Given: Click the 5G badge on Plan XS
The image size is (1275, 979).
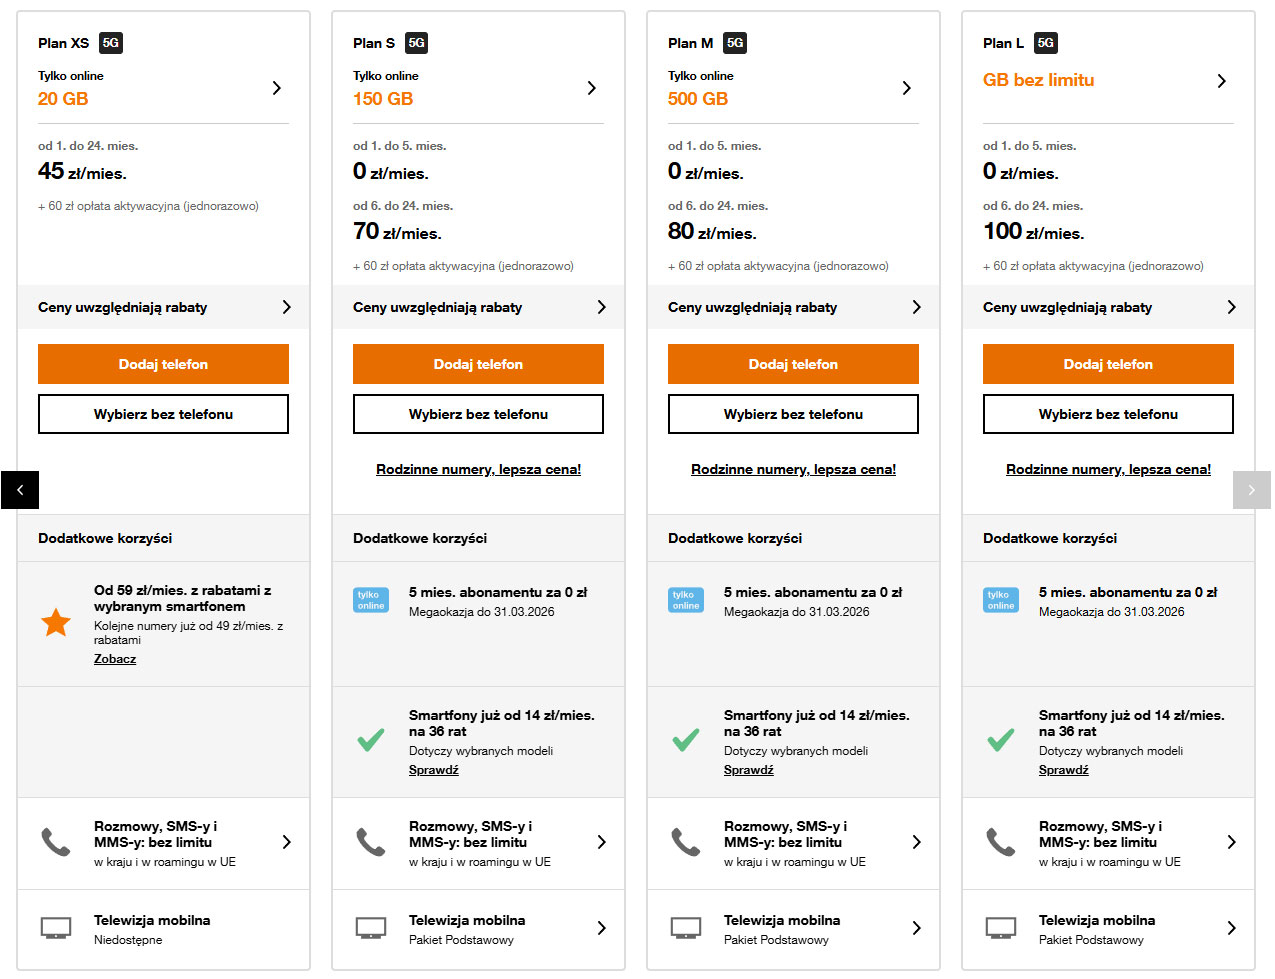Looking at the screenshot, I should (111, 43).
